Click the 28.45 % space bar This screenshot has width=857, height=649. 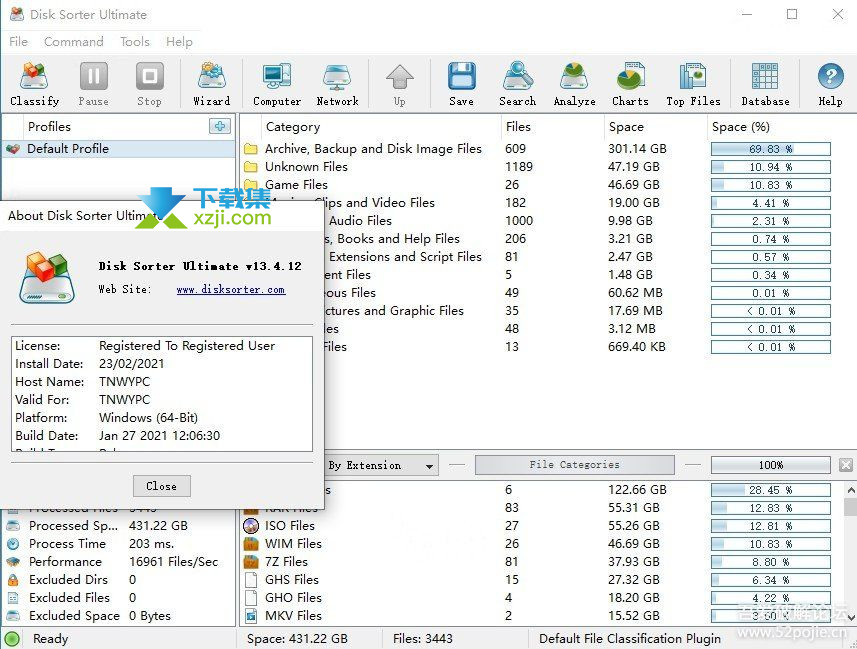pyautogui.click(x=771, y=490)
